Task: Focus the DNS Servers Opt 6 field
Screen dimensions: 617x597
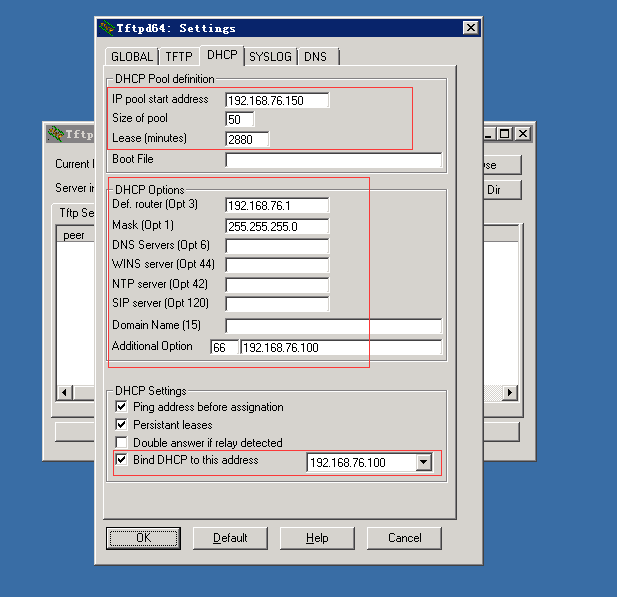Action: 277,246
